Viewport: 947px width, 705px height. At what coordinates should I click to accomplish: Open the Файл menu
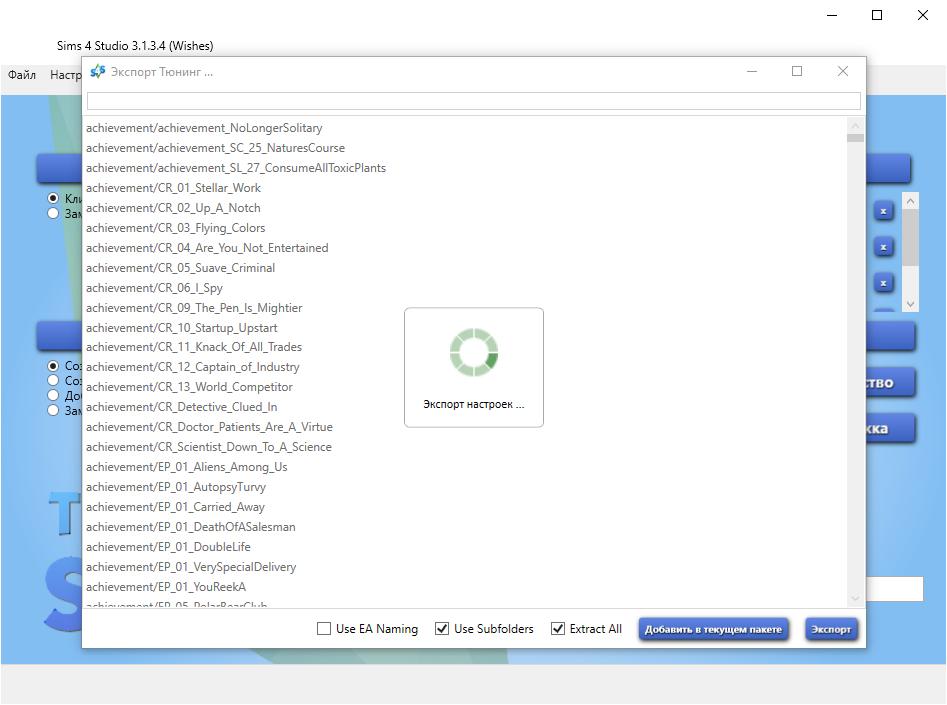coord(22,75)
